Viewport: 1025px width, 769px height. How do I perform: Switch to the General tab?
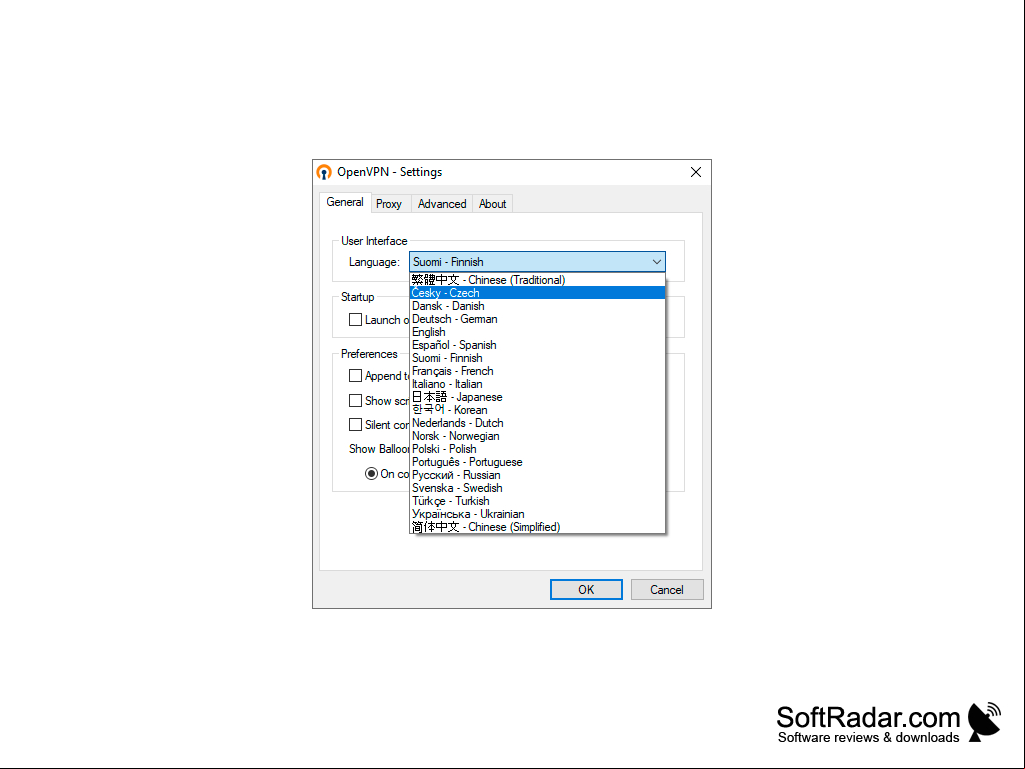tap(345, 202)
